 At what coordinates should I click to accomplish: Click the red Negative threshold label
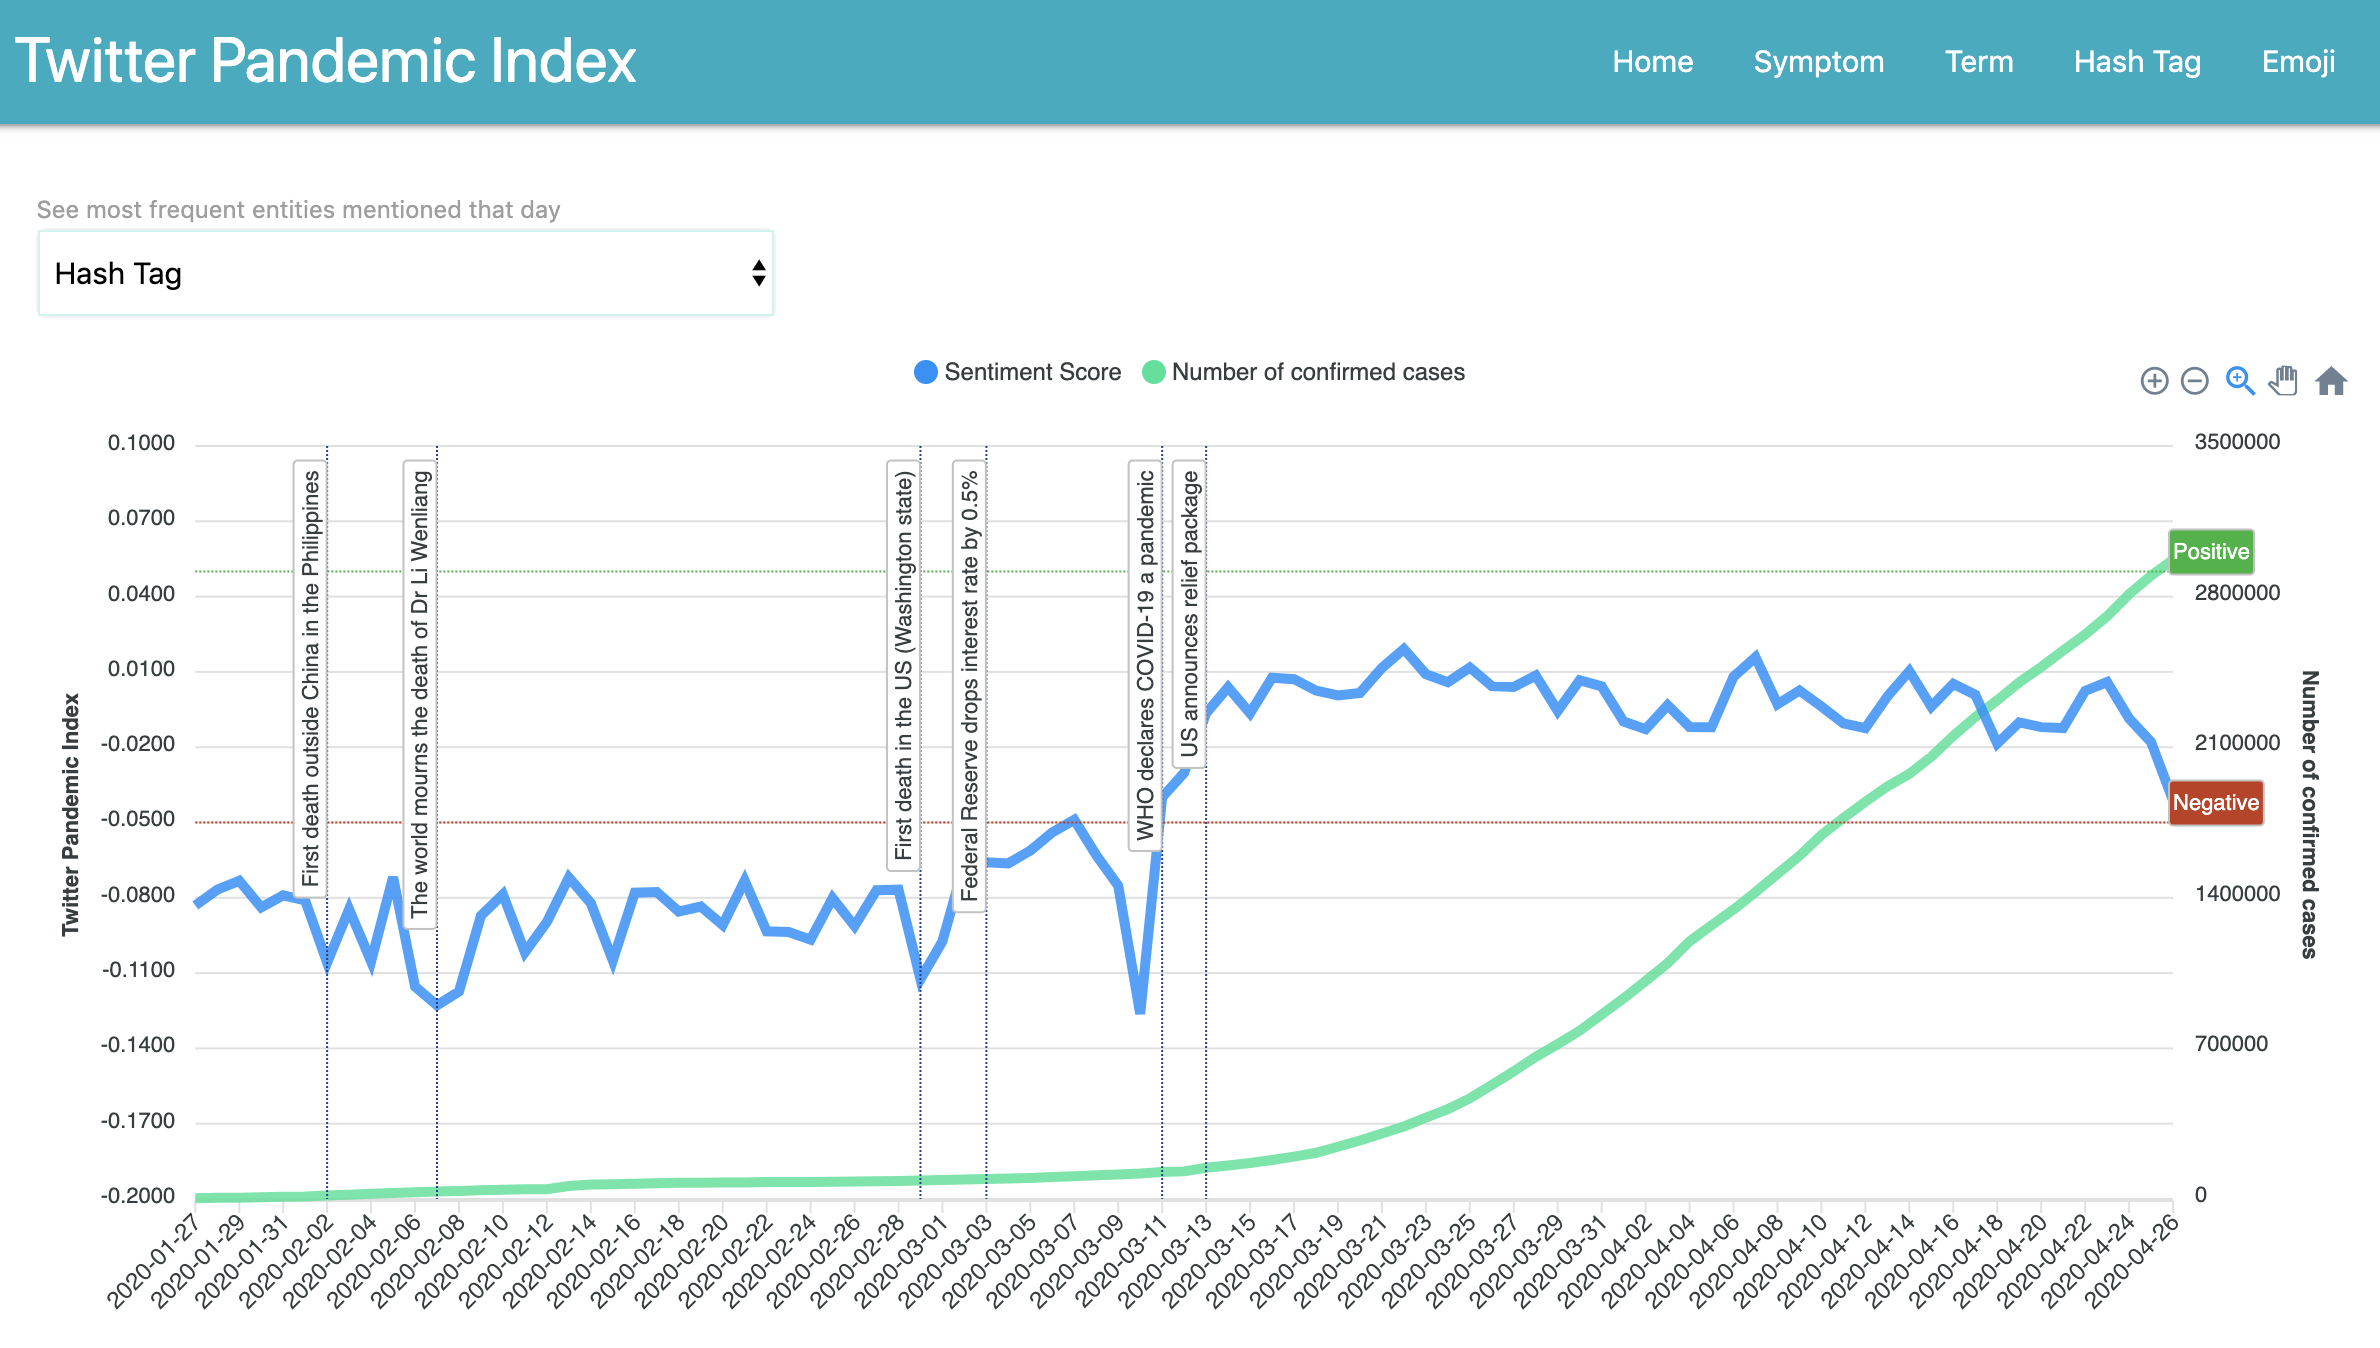(x=2215, y=803)
